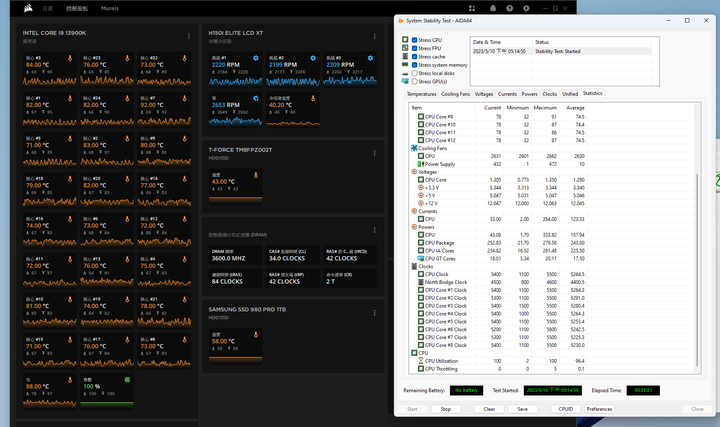Click pump icon on the 2653 RPM card

tap(256, 98)
